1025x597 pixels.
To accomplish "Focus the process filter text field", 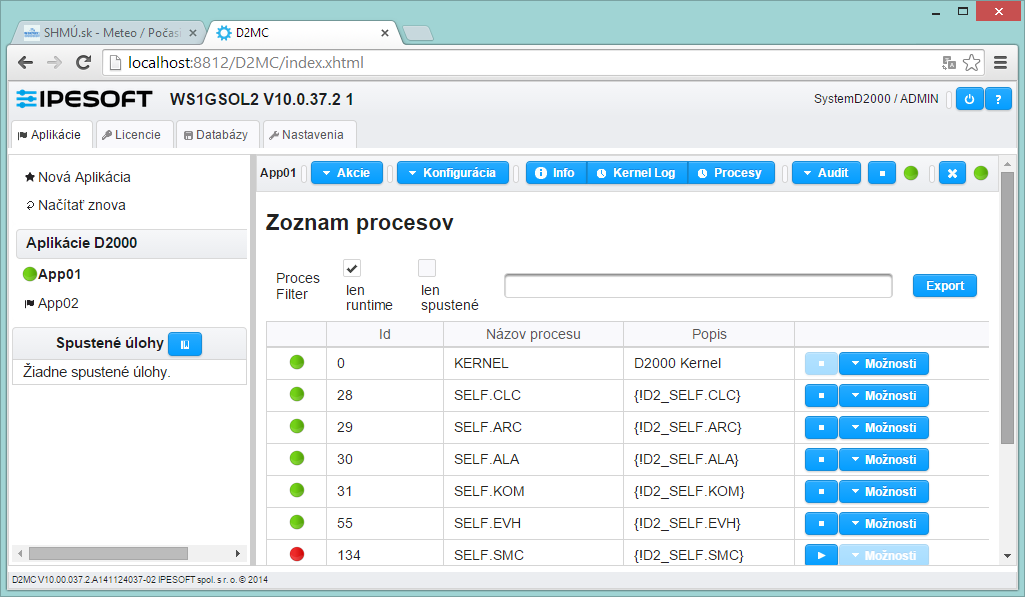I will [x=698, y=286].
